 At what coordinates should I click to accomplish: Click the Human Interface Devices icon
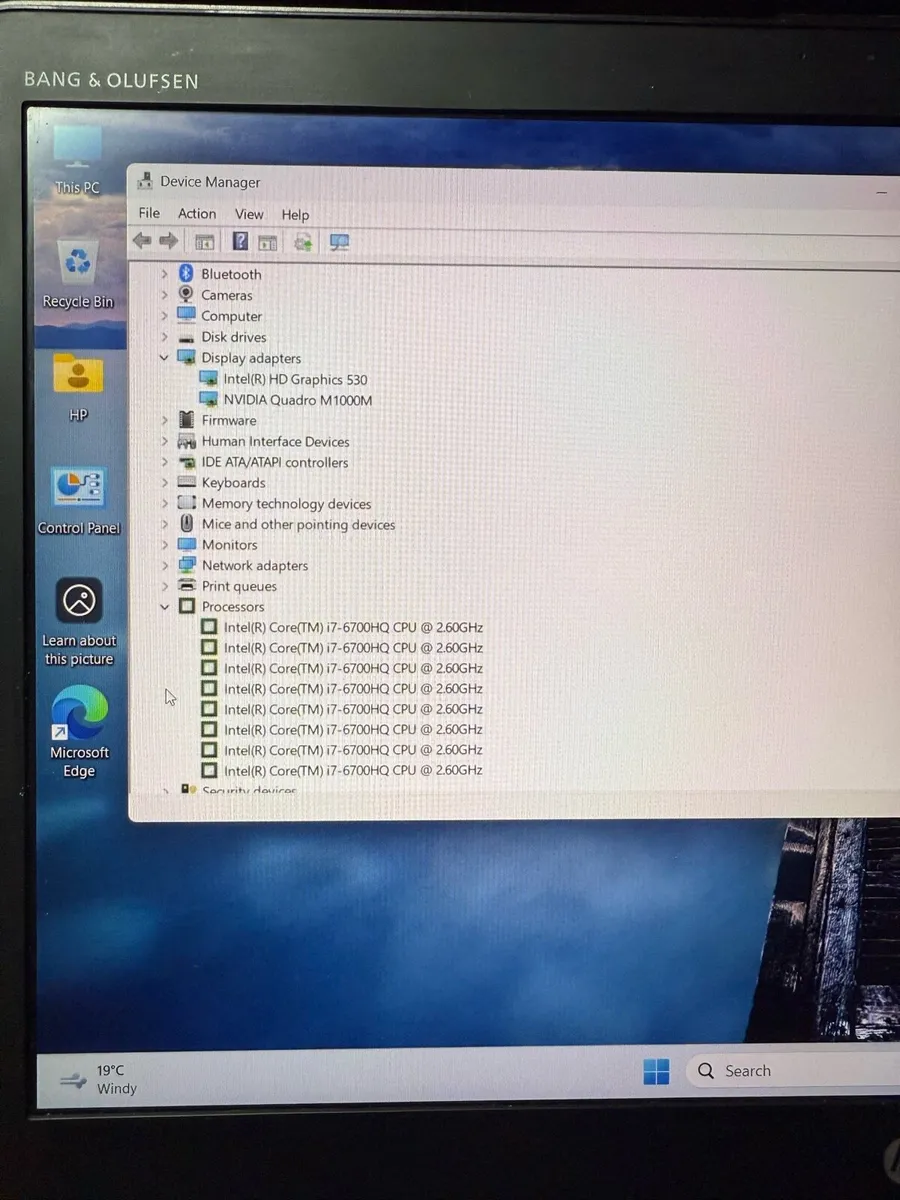[x=186, y=441]
